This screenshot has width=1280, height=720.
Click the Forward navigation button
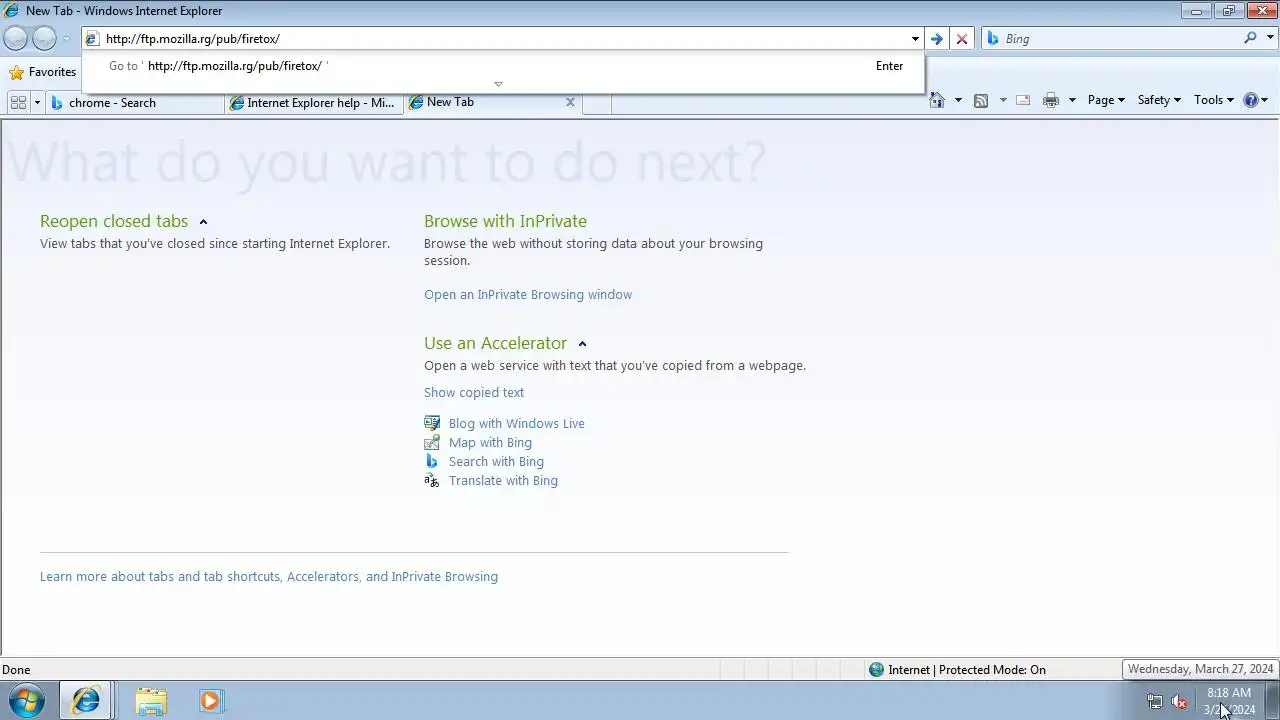click(x=44, y=38)
